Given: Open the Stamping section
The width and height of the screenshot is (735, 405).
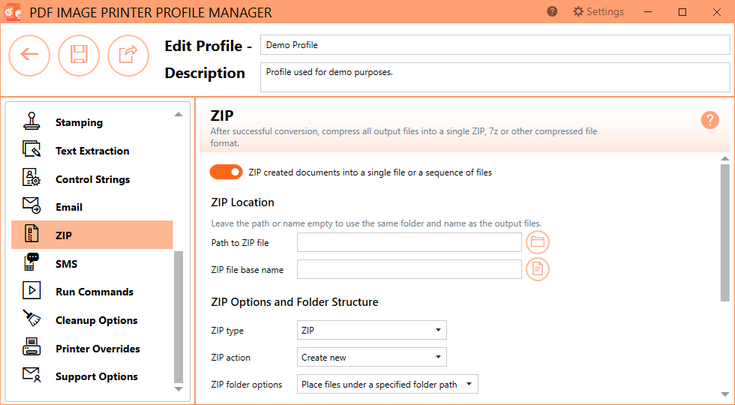Looking at the screenshot, I should (x=92, y=122).
